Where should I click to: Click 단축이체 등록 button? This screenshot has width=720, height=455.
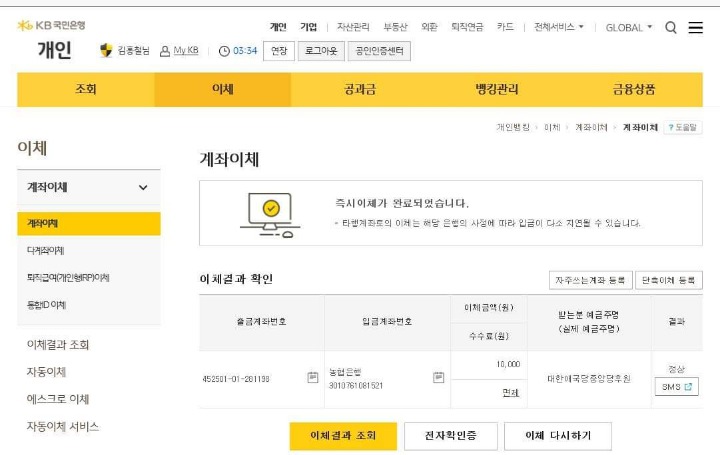pyautogui.click(x=669, y=280)
